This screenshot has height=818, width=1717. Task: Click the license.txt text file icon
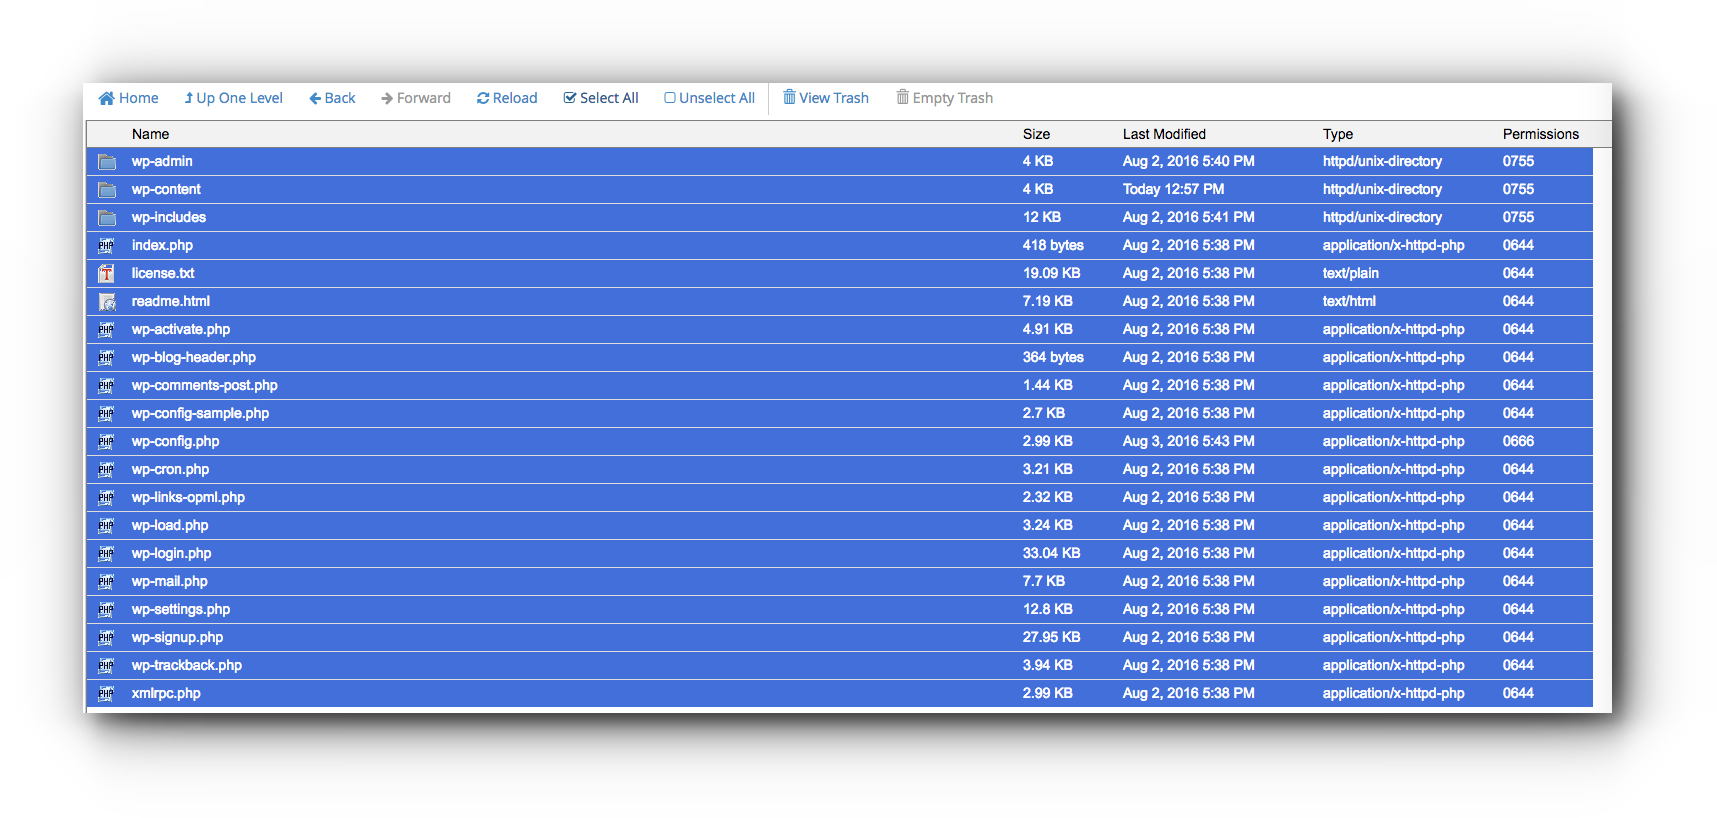[x=106, y=273]
